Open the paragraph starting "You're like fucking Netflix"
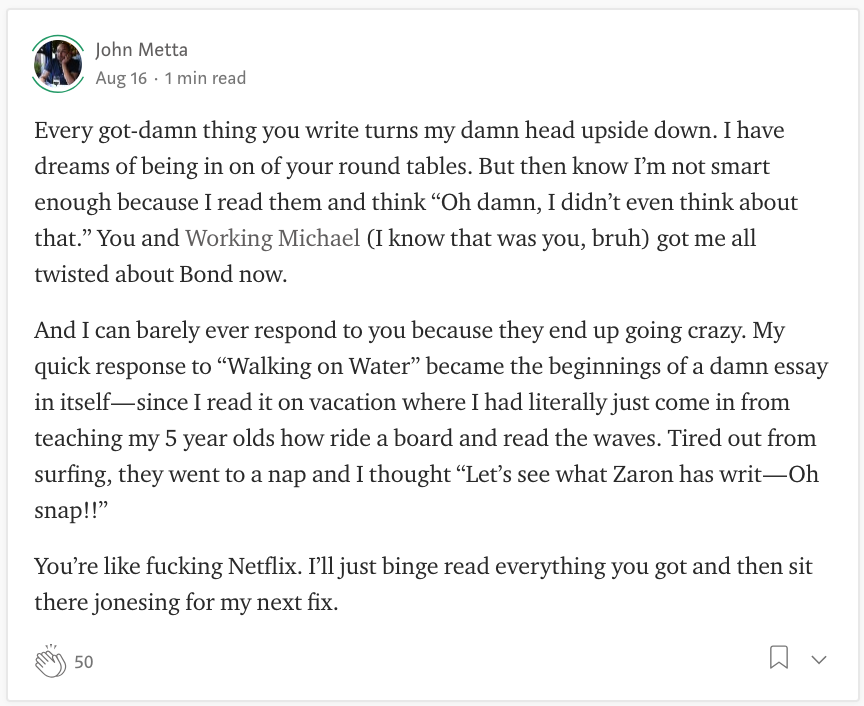 coord(423,584)
